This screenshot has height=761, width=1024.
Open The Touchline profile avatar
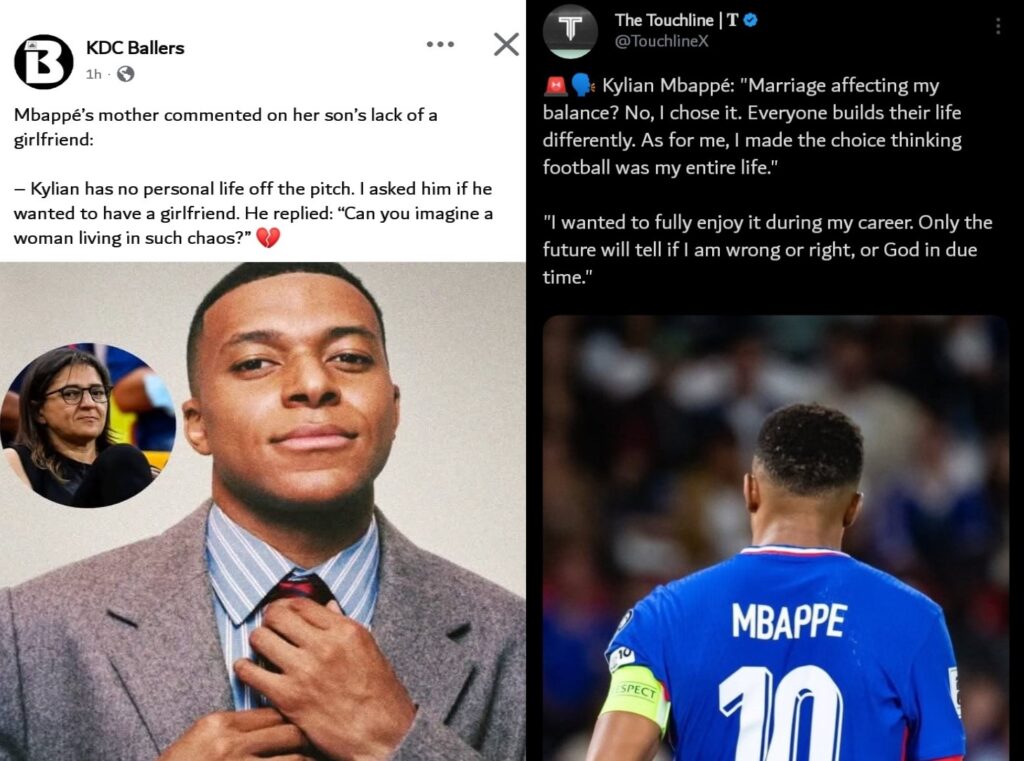coord(570,30)
